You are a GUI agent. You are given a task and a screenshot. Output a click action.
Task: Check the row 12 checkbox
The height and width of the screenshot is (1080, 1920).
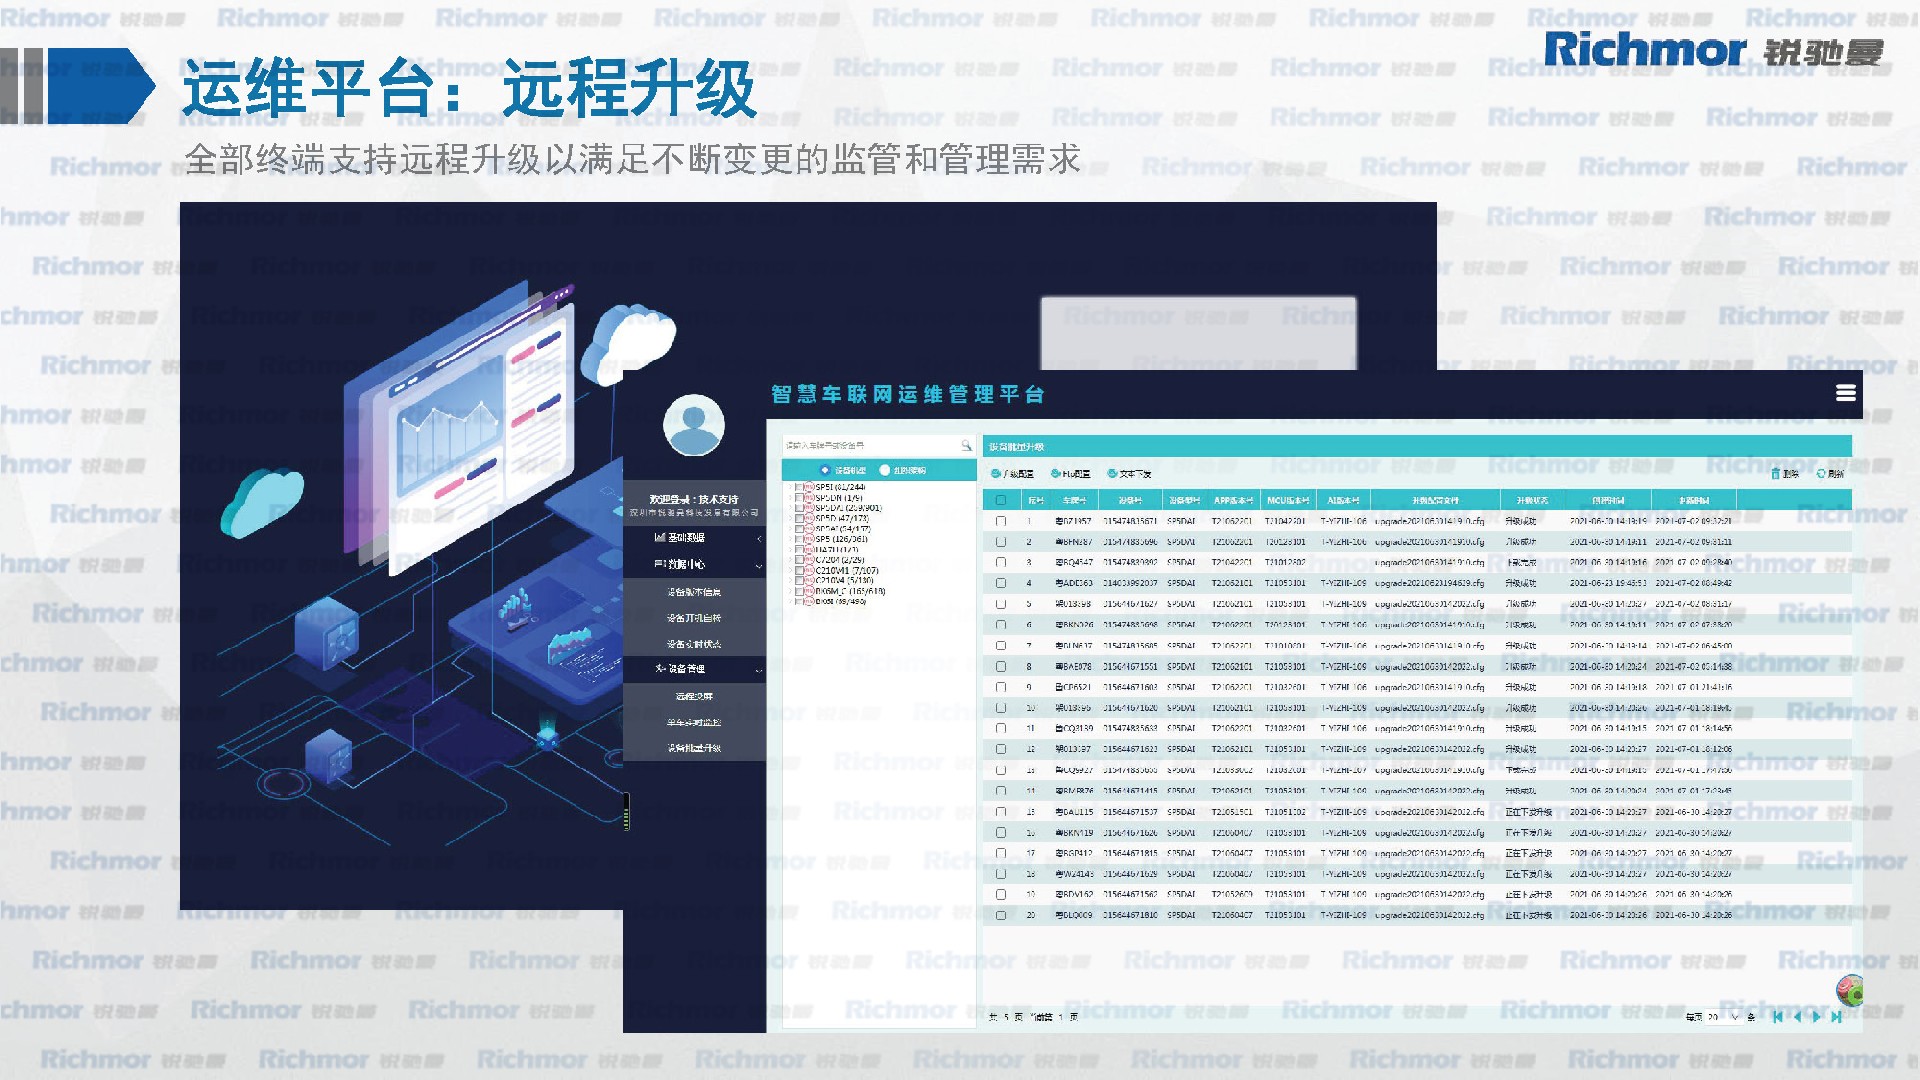(1000, 749)
